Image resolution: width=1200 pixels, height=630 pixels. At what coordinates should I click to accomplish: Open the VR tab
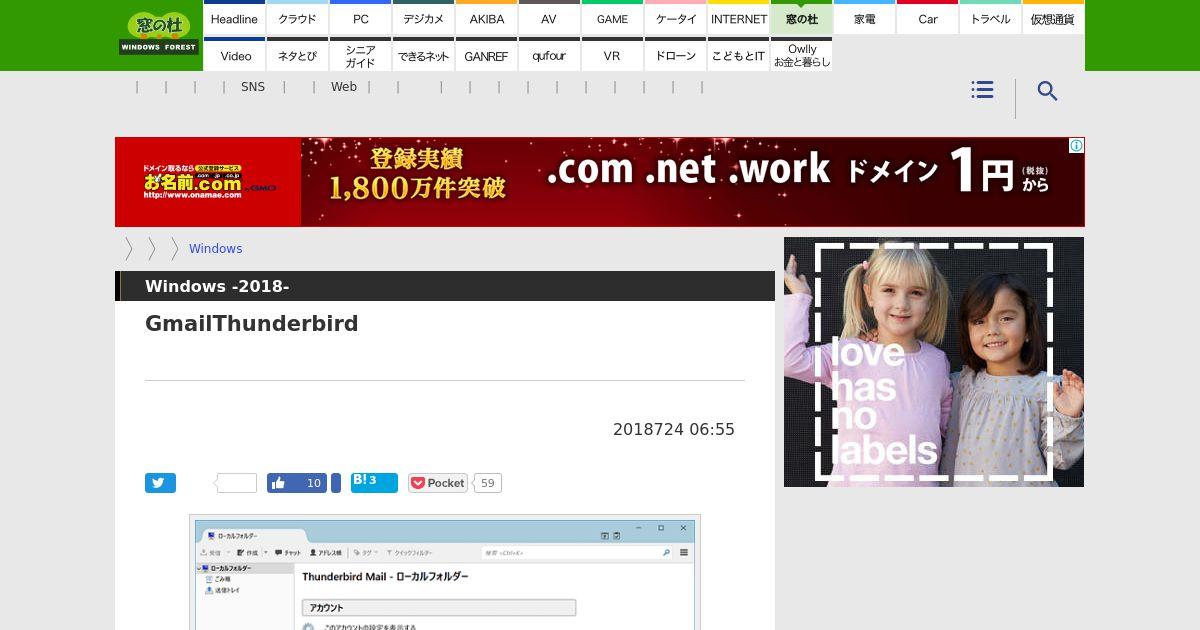point(612,55)
